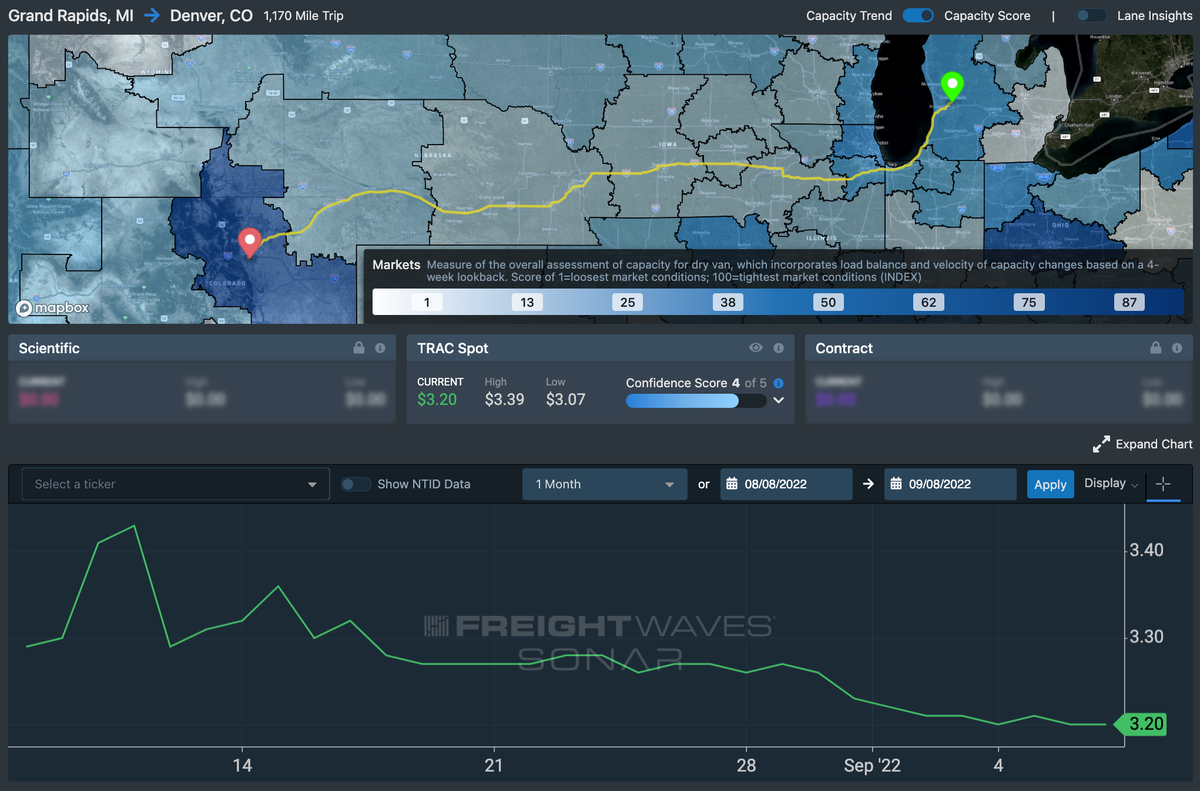The height and width of the screenshot is (791, 1200).
Task: Click the green origin pin on the map
Action: point(952,87)
